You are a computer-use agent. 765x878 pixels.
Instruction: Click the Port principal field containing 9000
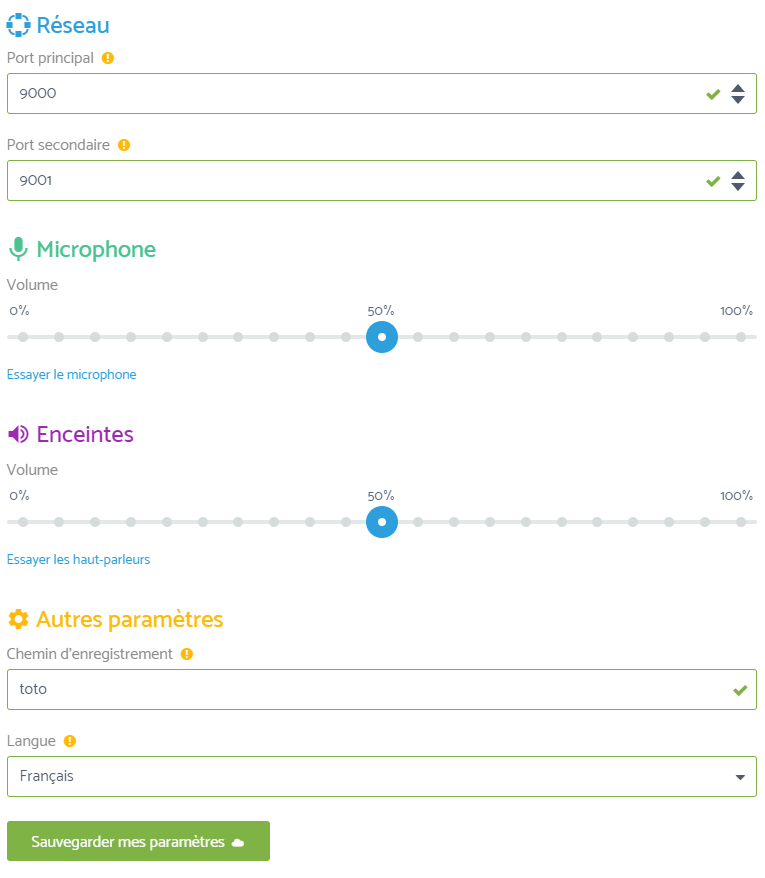pyautogui.click(x=382, y=94)
